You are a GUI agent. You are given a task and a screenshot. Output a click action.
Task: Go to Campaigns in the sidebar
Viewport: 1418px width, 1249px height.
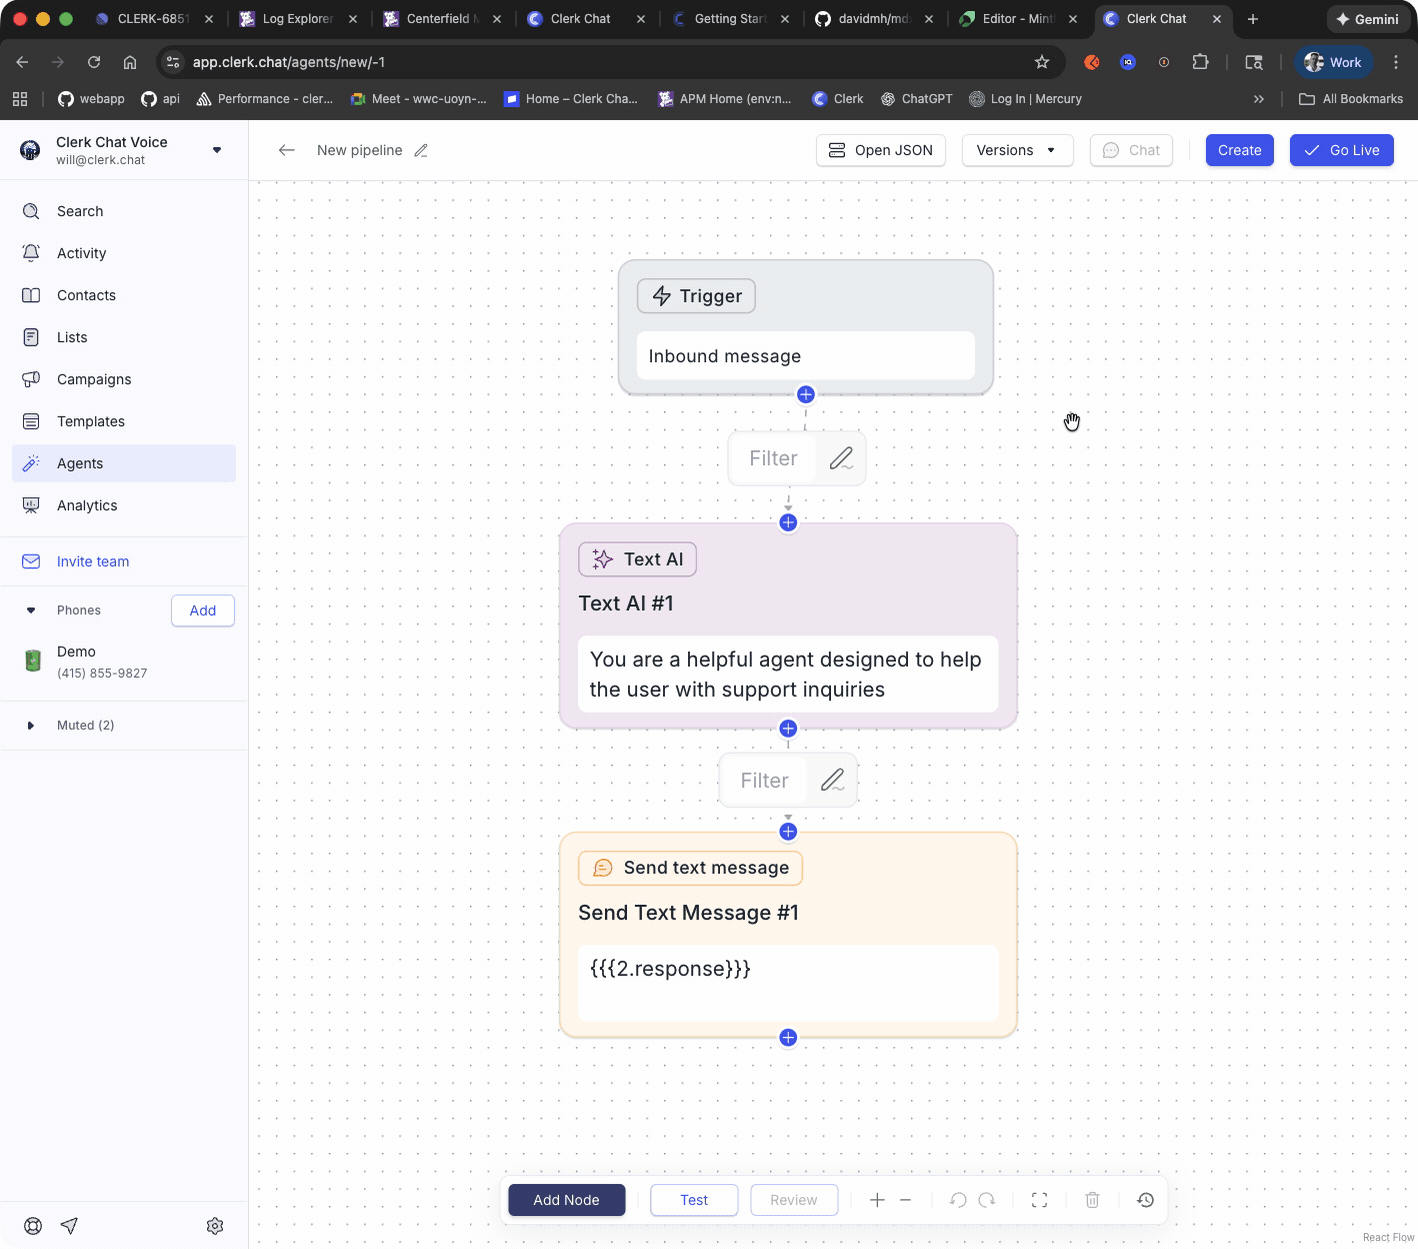124,379
